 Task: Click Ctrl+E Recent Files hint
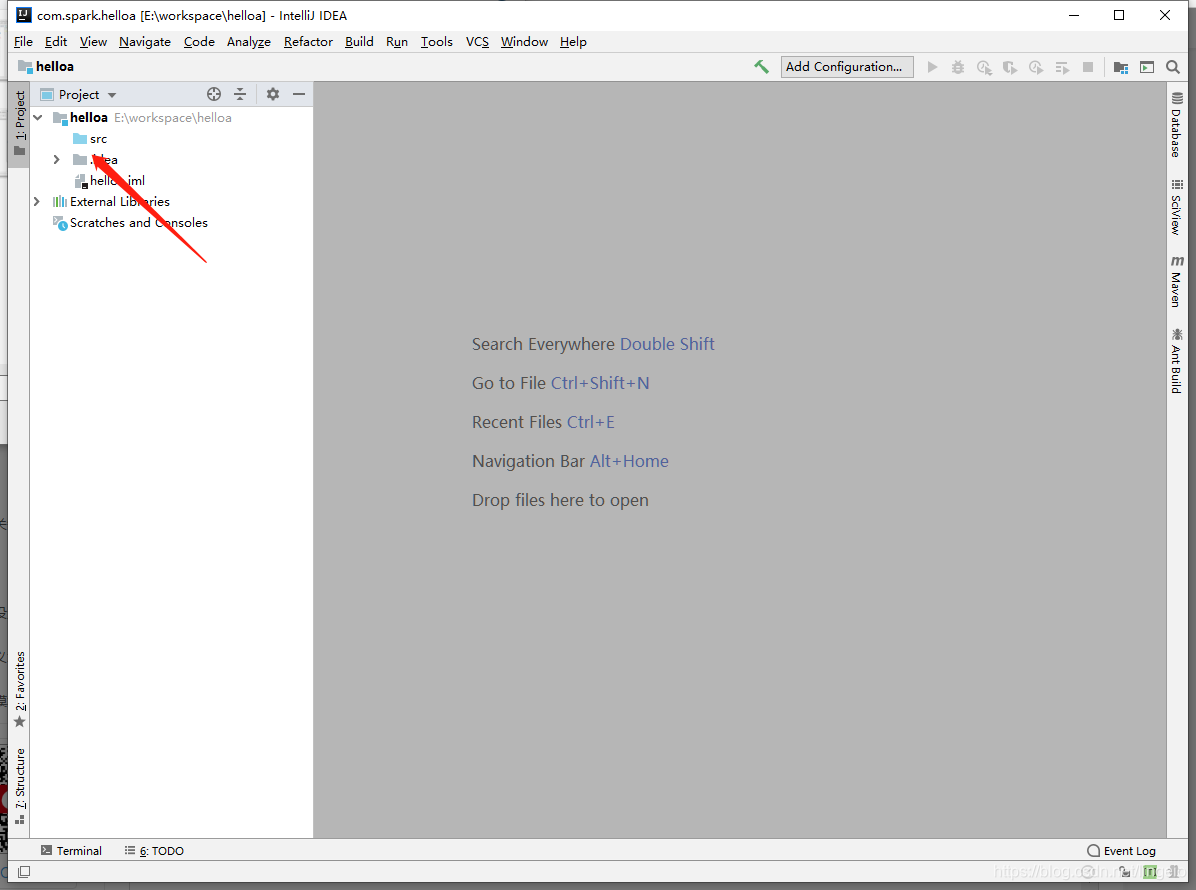[590, 422]
